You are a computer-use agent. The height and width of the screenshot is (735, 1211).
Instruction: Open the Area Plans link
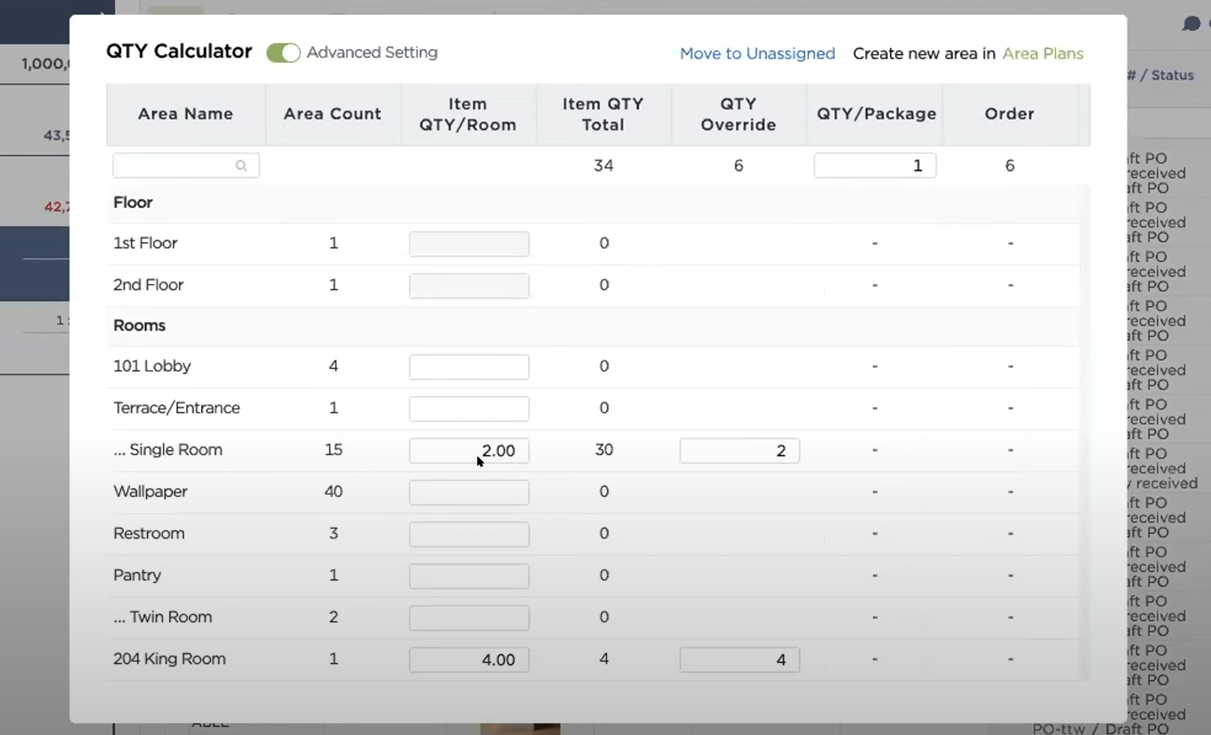[x=1043, y=54]
